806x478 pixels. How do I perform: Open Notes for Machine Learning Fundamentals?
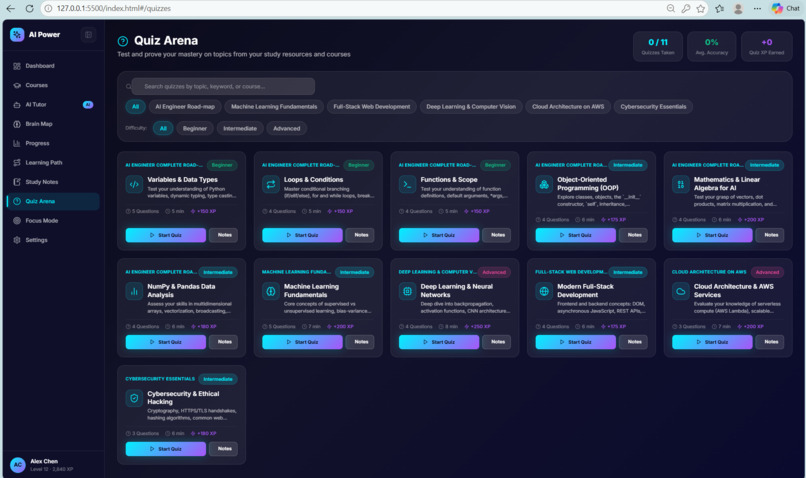pyautogui.click(x=360, y=342)
